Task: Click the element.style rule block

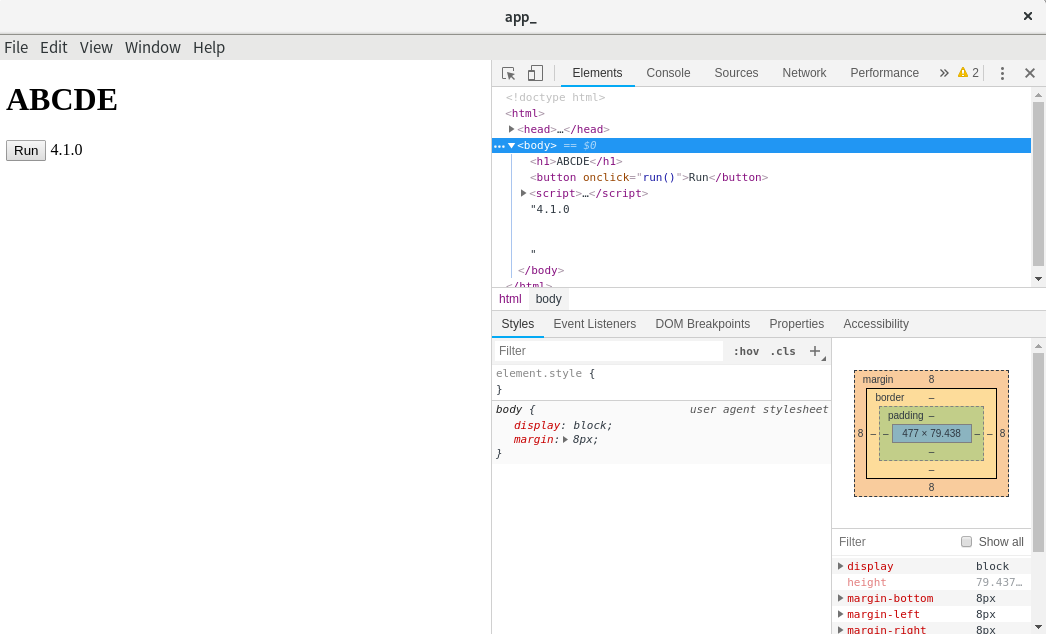Action: point(661,381)
